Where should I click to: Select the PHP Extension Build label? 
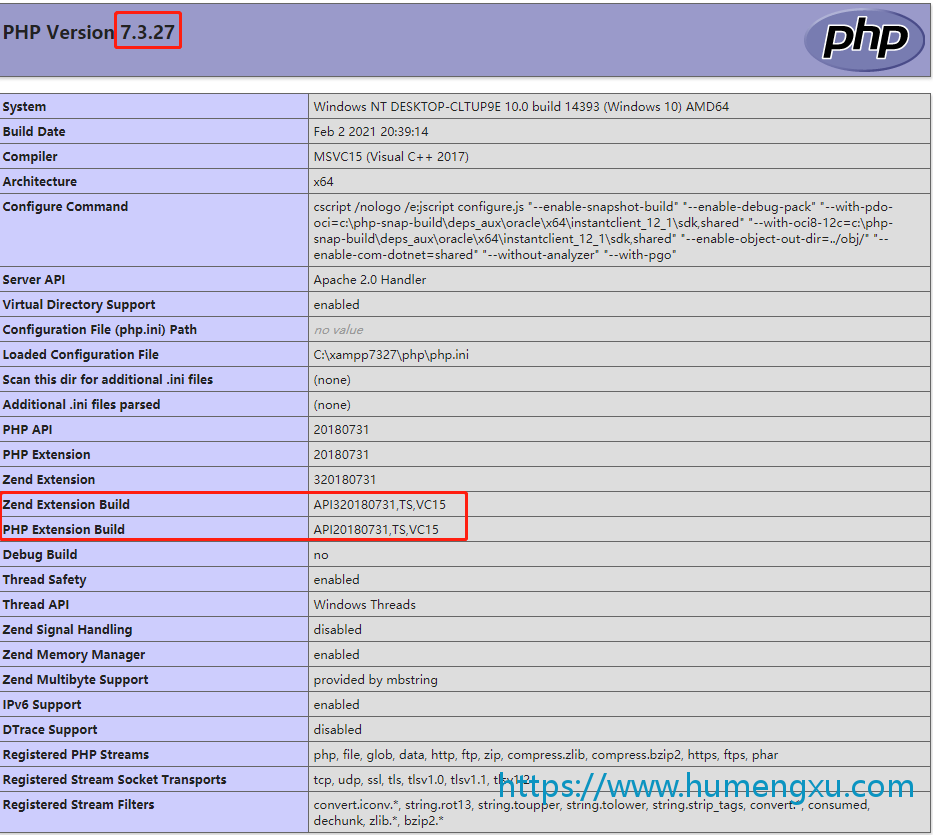click(x=64, y=529)
